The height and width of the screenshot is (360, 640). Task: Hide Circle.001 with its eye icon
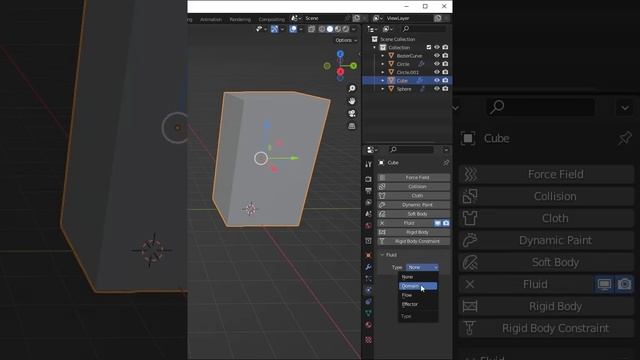[437, 72]
